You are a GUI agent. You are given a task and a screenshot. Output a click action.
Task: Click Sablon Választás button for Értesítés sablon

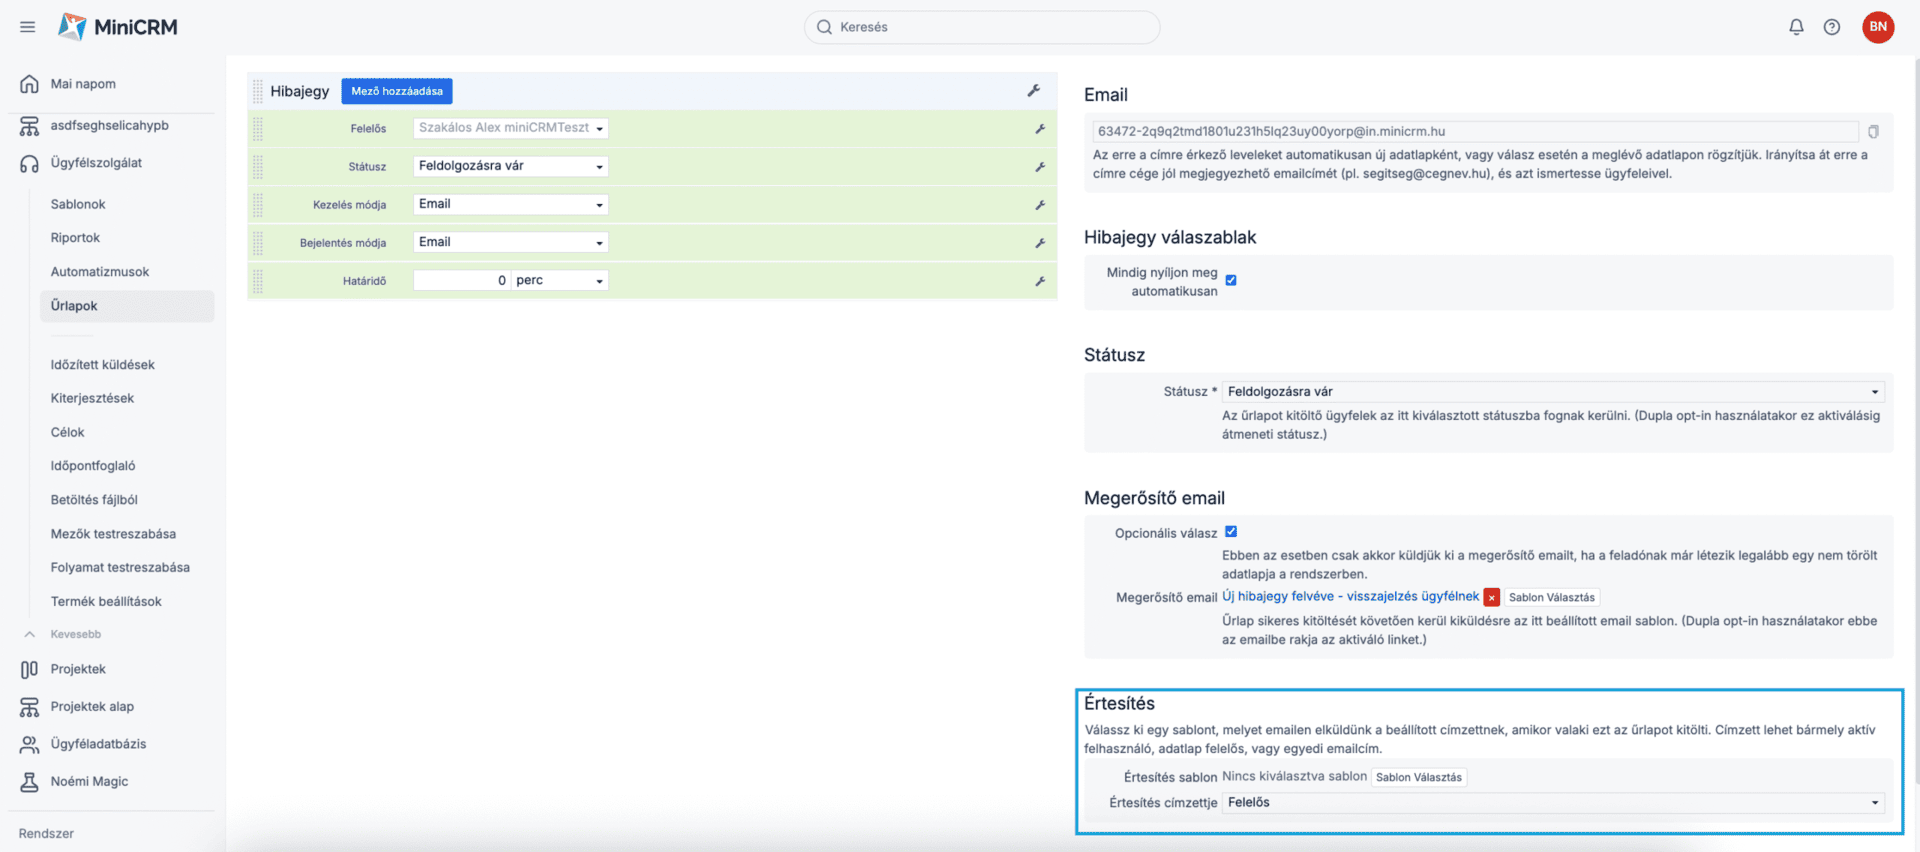[1418, 777]
